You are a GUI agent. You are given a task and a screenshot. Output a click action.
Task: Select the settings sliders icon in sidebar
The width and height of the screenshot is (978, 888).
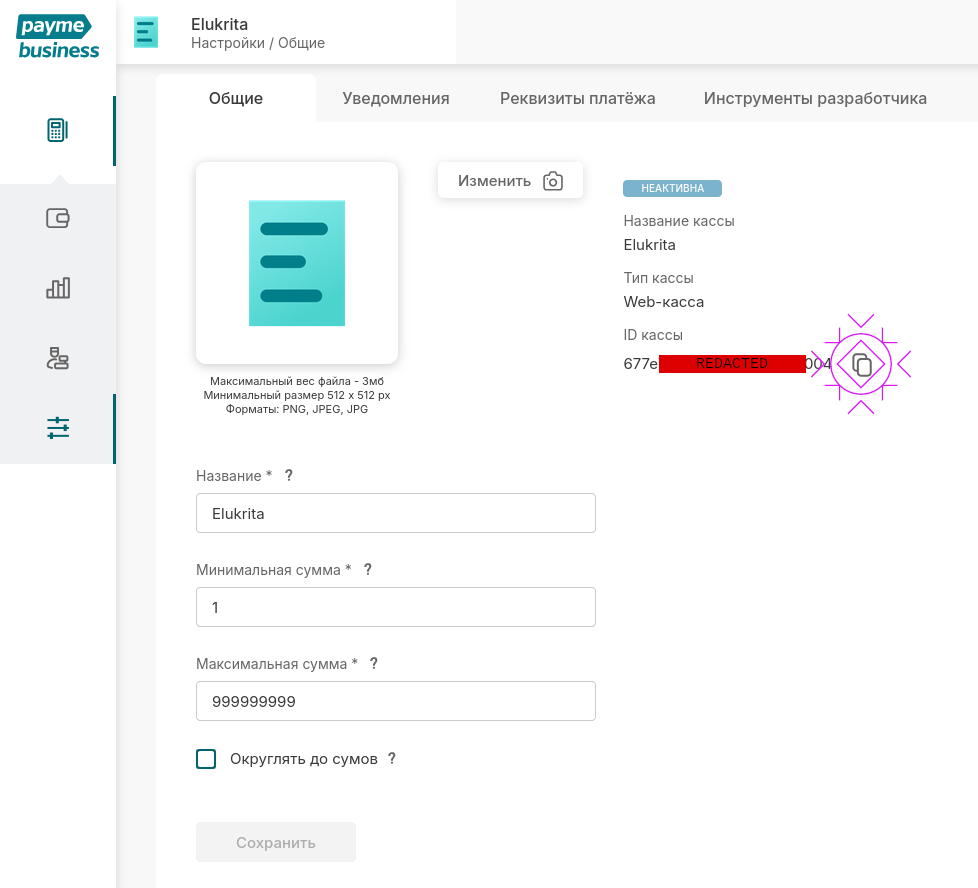(58, 428)
